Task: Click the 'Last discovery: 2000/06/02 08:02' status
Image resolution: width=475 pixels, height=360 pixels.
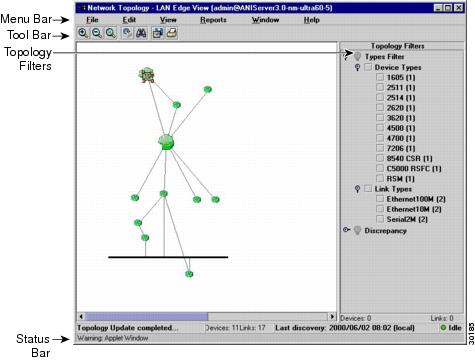Action: pos(345,328)
